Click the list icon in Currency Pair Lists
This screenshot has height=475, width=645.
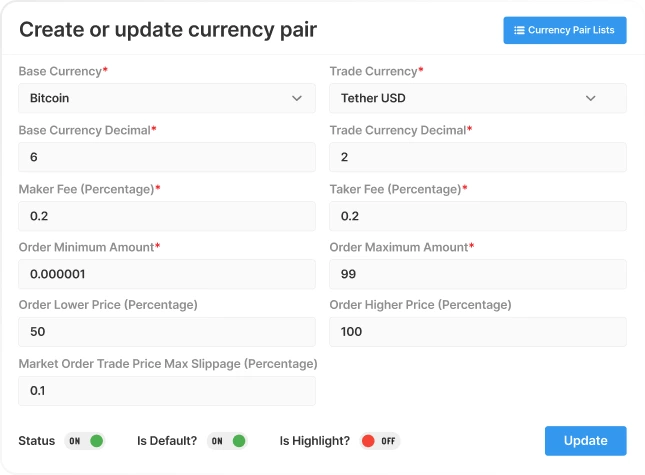(x=519, y=30)
